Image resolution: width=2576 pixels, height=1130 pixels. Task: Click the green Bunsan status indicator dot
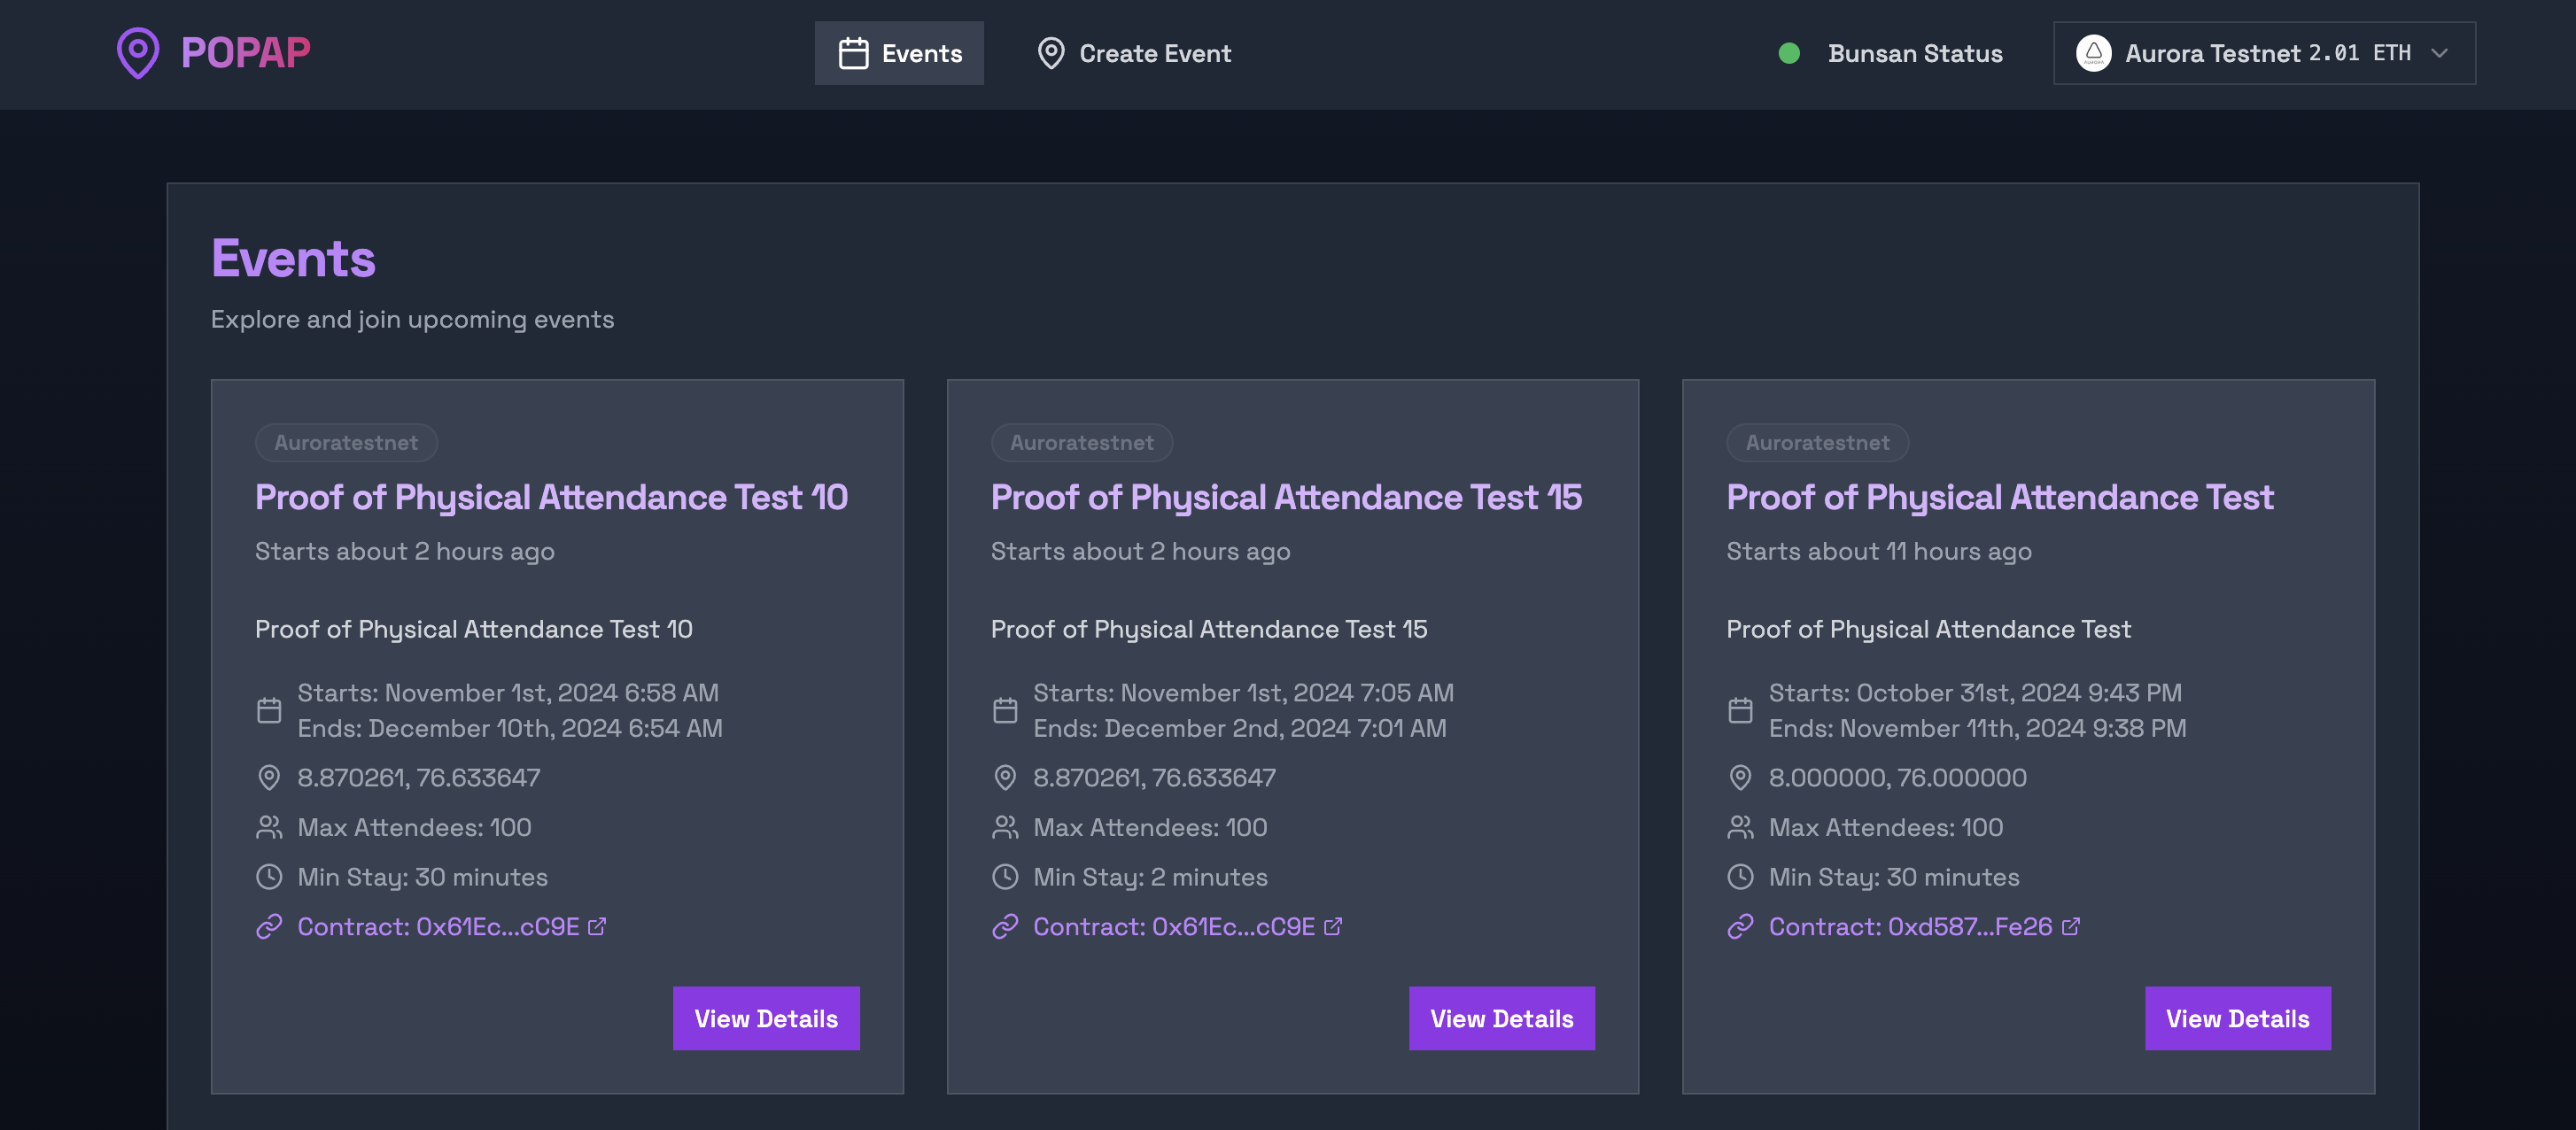tap(1789, 53)
